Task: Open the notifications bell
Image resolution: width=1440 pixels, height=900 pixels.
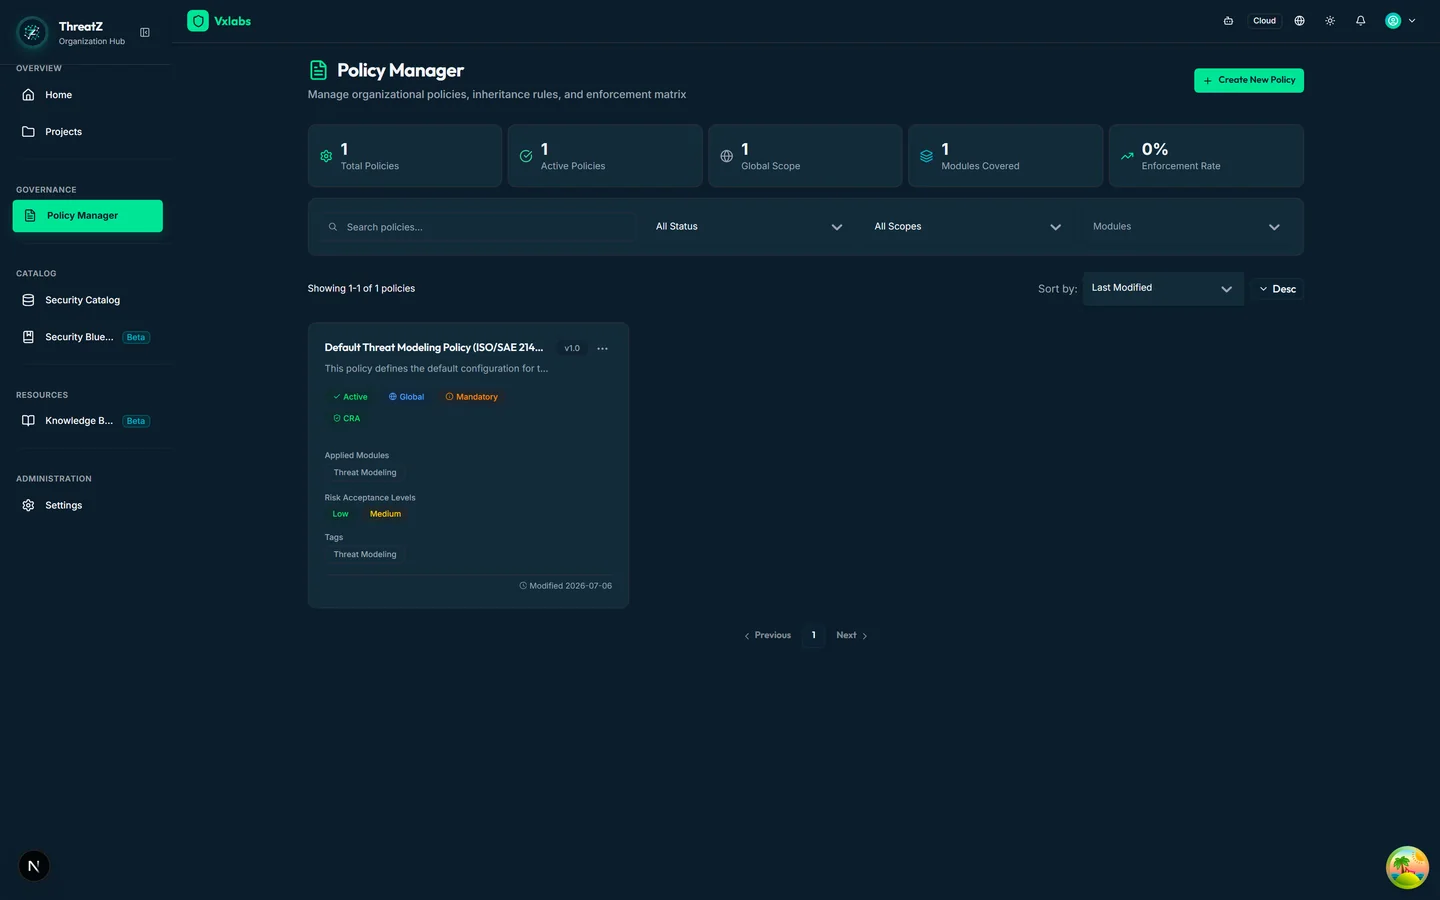Action: click(1360, 20)
